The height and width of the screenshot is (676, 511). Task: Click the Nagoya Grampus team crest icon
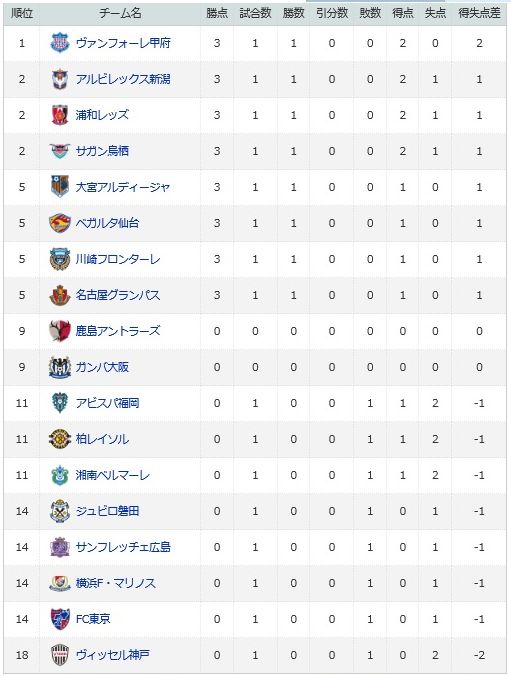[60, 295]
